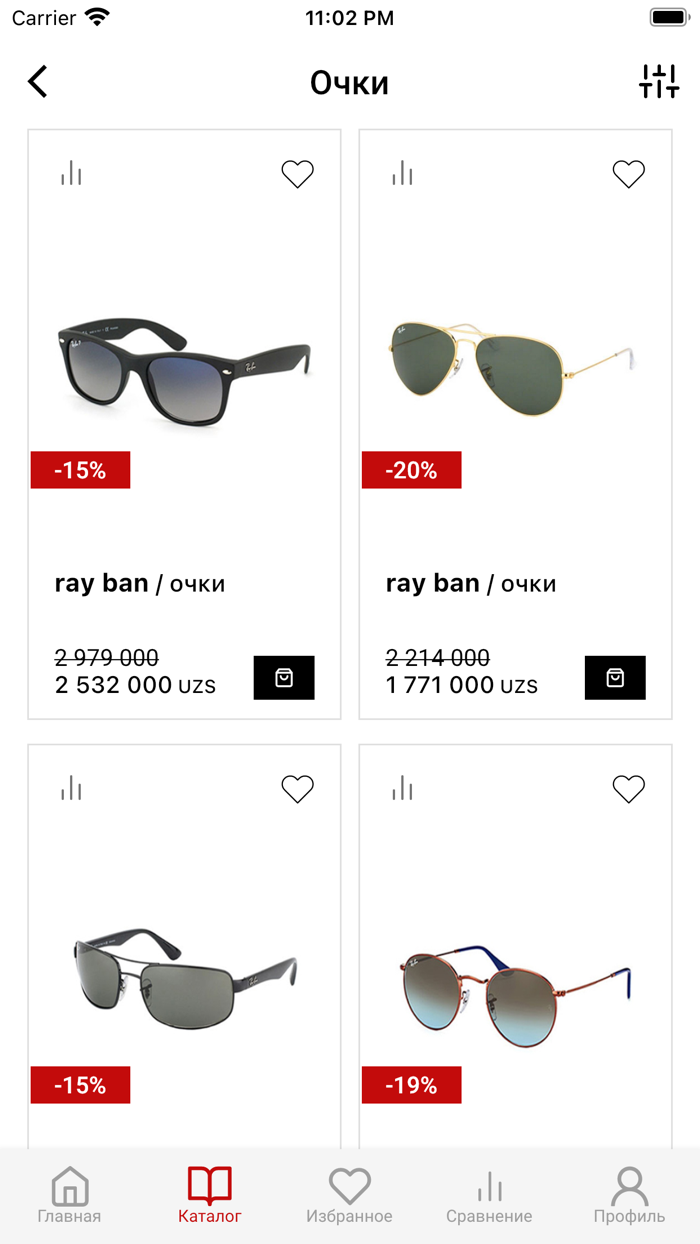Open the Профиль tab
Screen dimensions: 700x1244
pos(629,1196)
